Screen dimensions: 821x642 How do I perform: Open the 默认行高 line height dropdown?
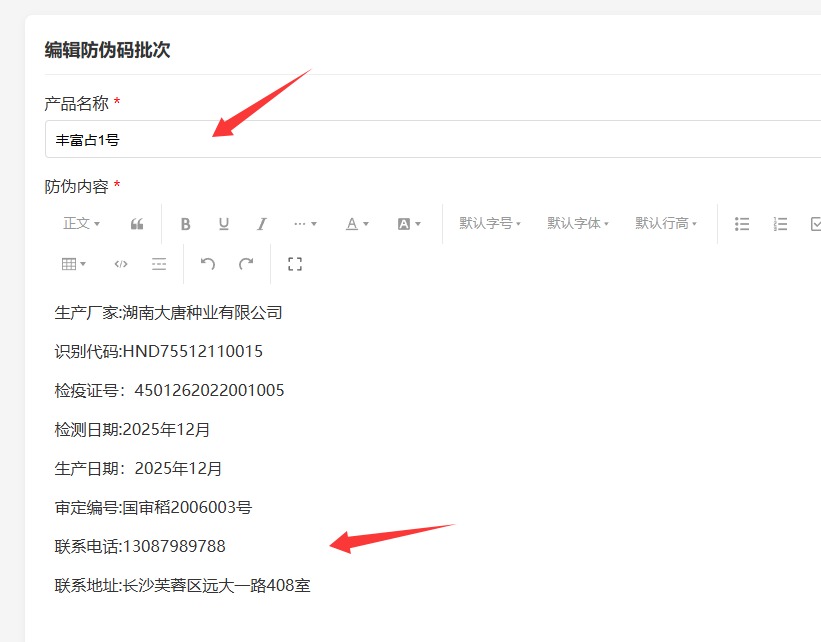(666, 224)
